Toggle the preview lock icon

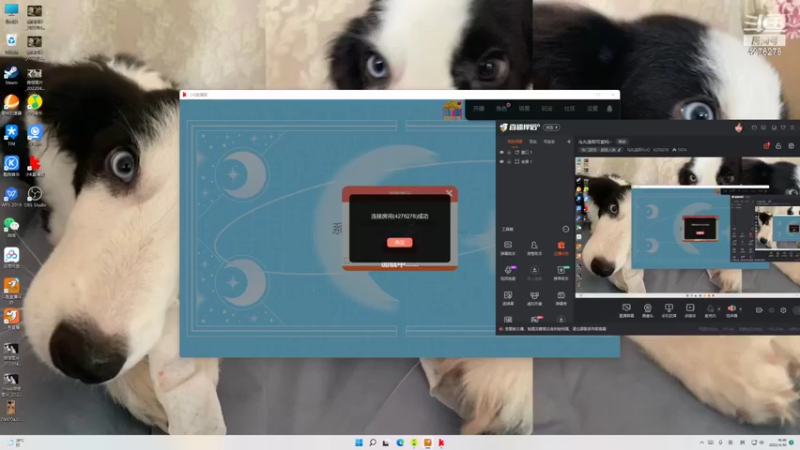pyautogui.click(x=778, y=146)
